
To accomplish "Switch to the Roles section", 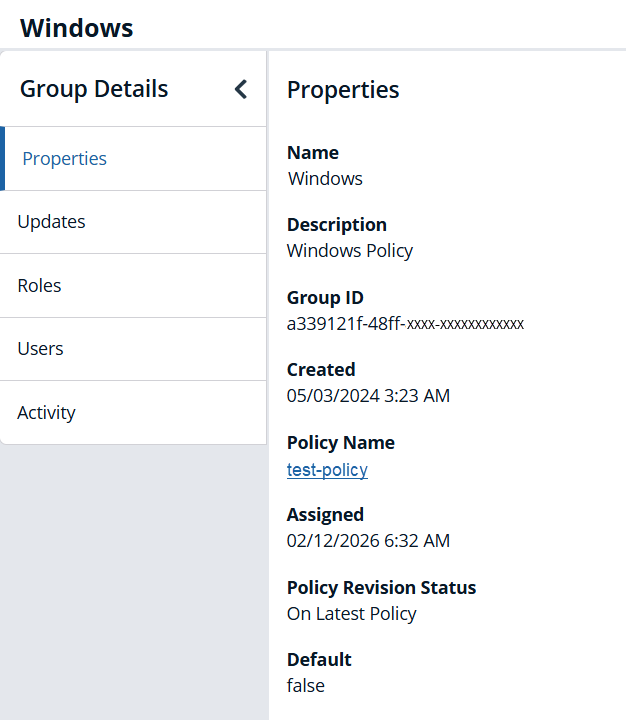I will (x=133, y=286).
